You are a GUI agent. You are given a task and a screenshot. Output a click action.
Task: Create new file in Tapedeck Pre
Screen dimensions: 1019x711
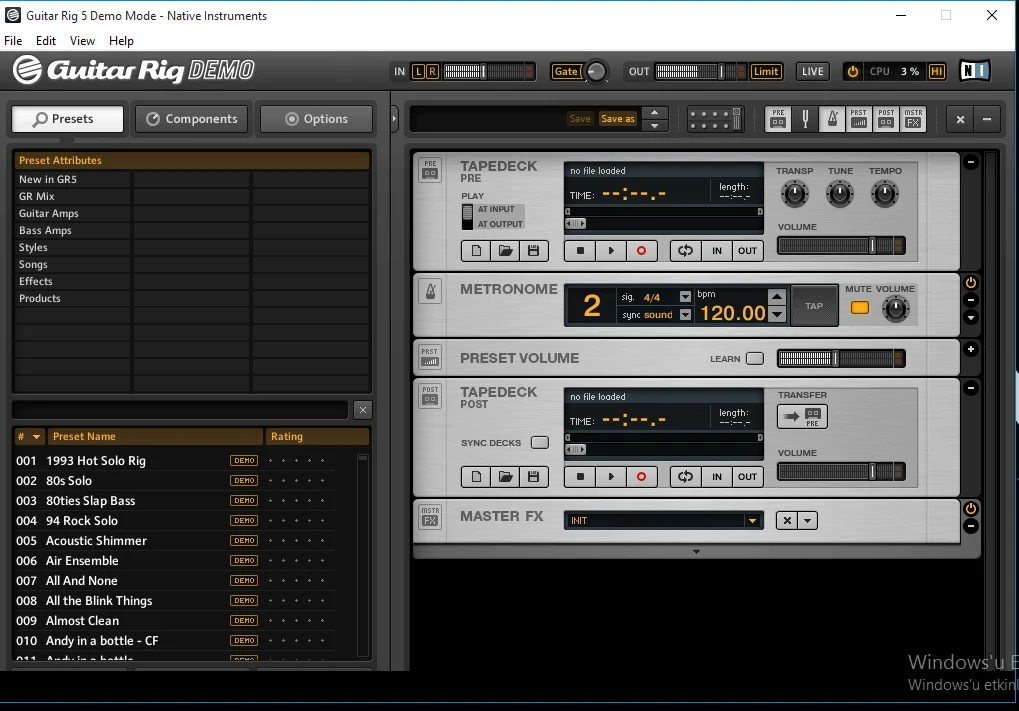476,250
